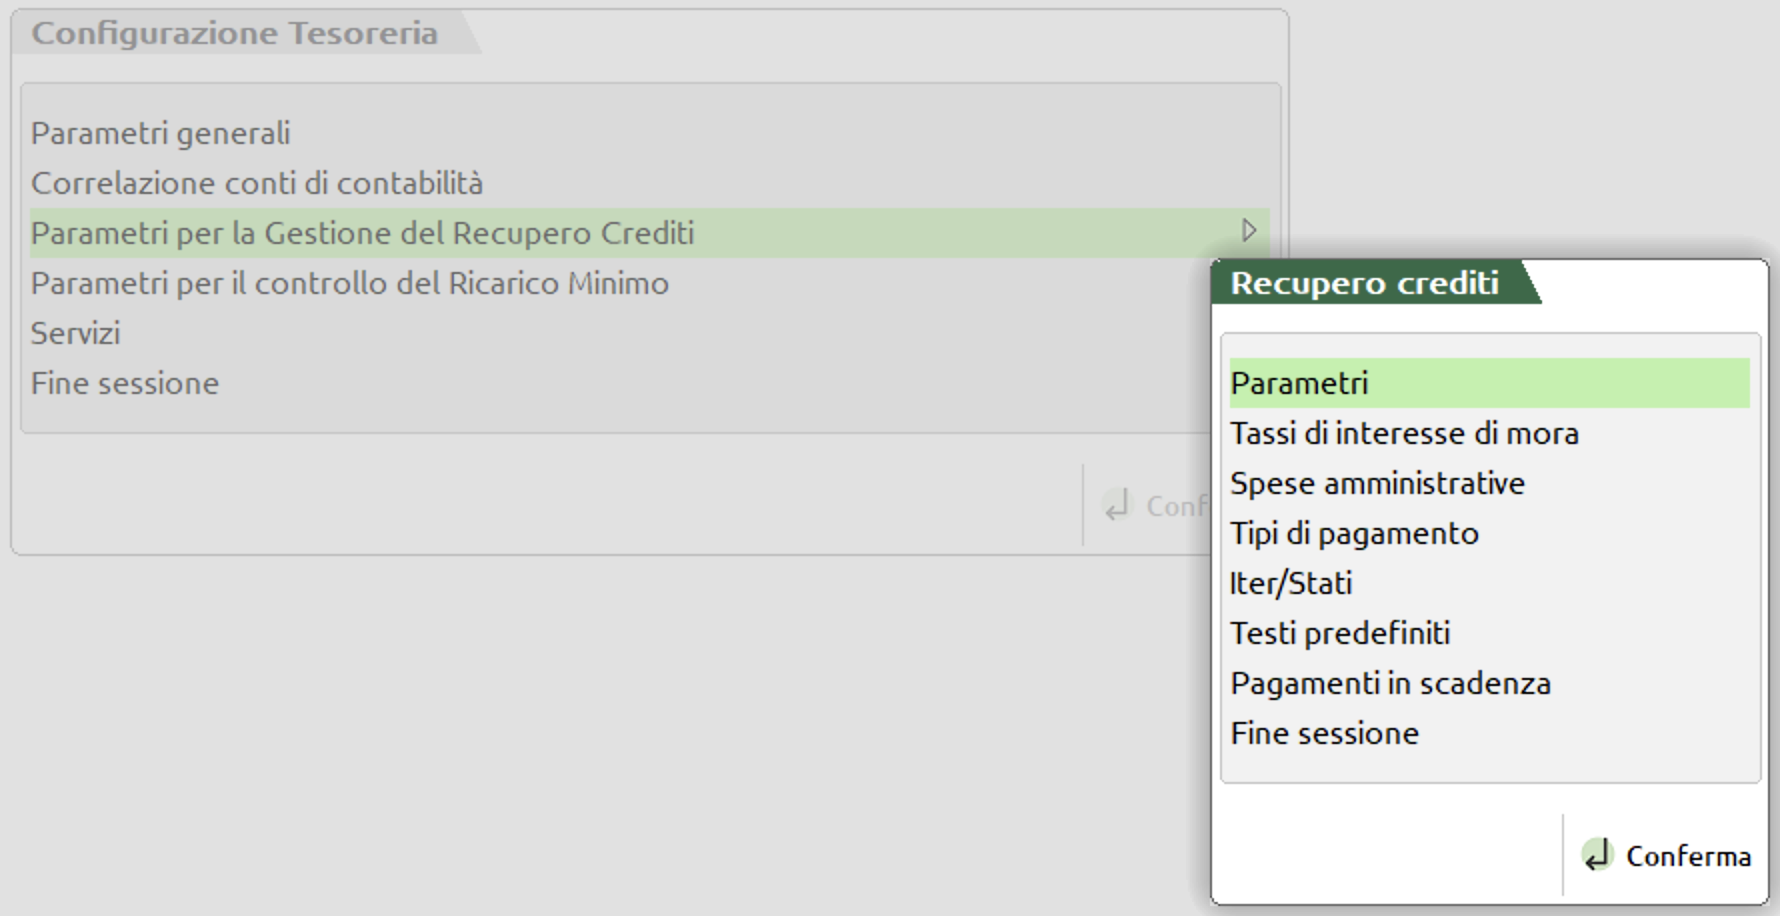Click the Configurazione Tesoreria title tab
Viewport: 1780px width, 916px height.
click(x=234, y=33)
